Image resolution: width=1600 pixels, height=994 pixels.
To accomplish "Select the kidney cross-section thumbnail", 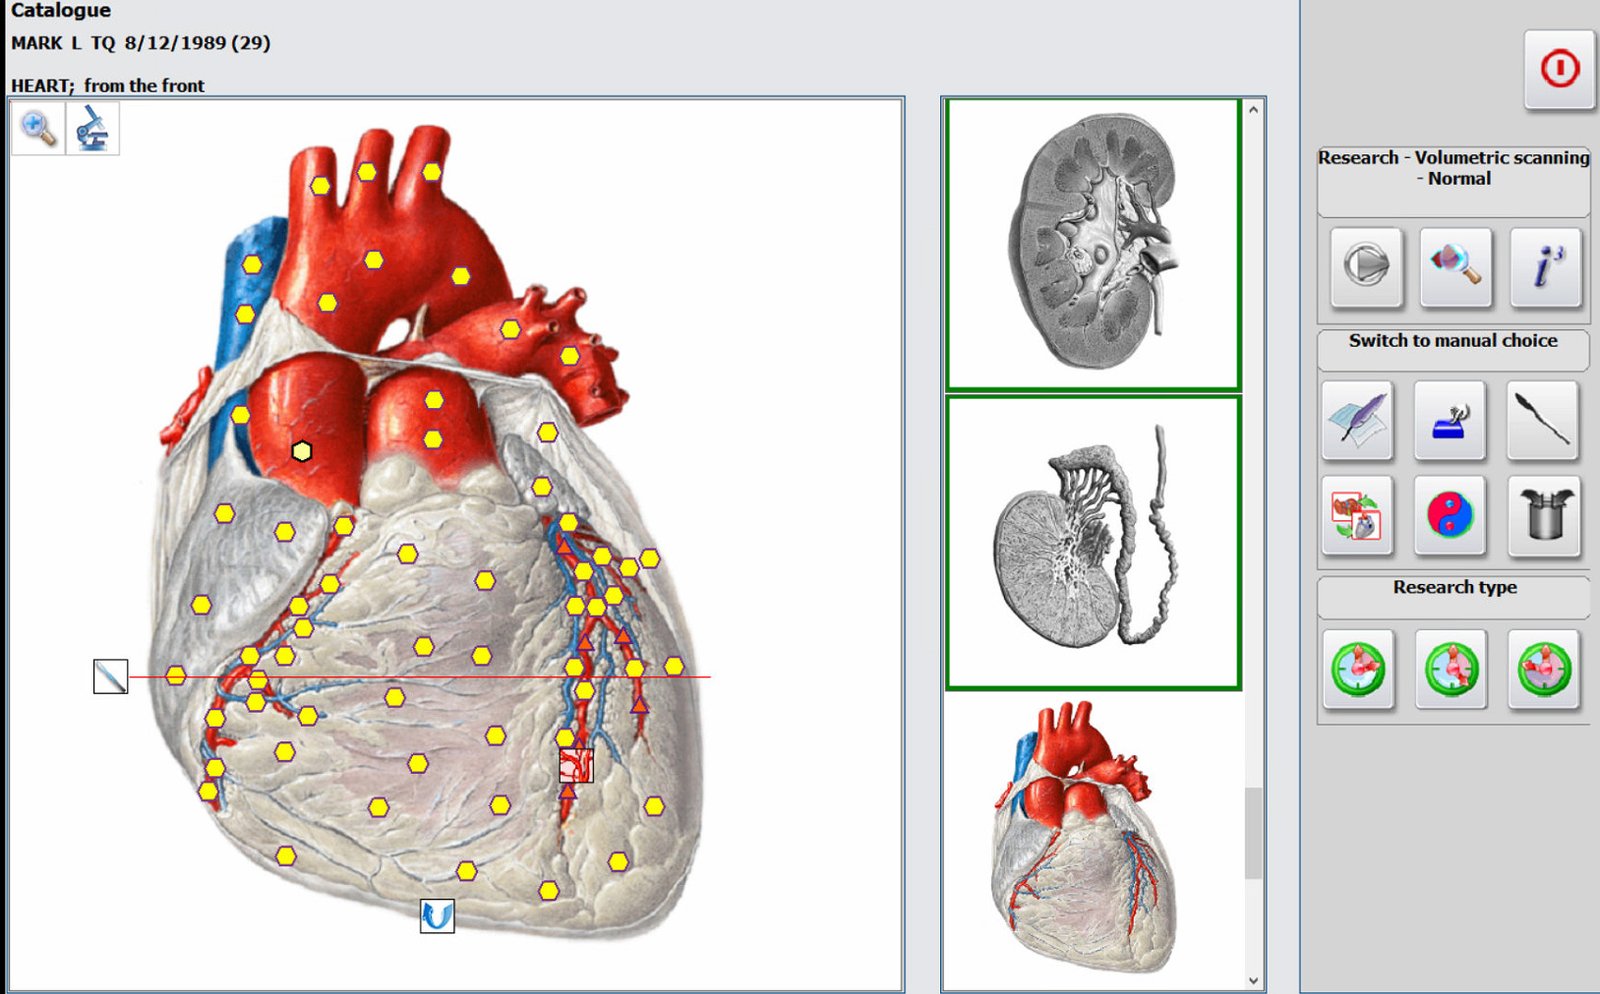I will 1093,244.
